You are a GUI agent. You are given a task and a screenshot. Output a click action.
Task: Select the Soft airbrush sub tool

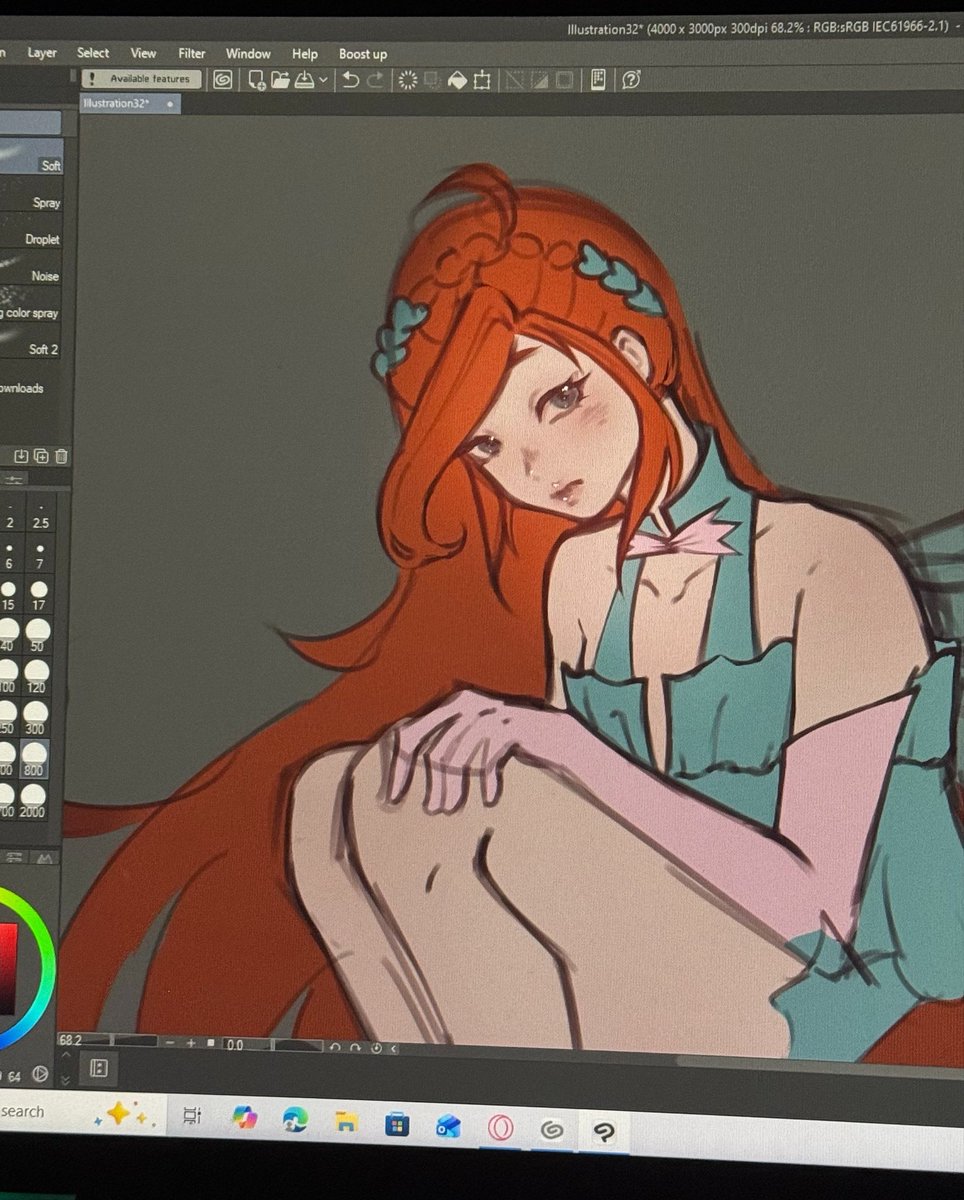tap(31, 159)
